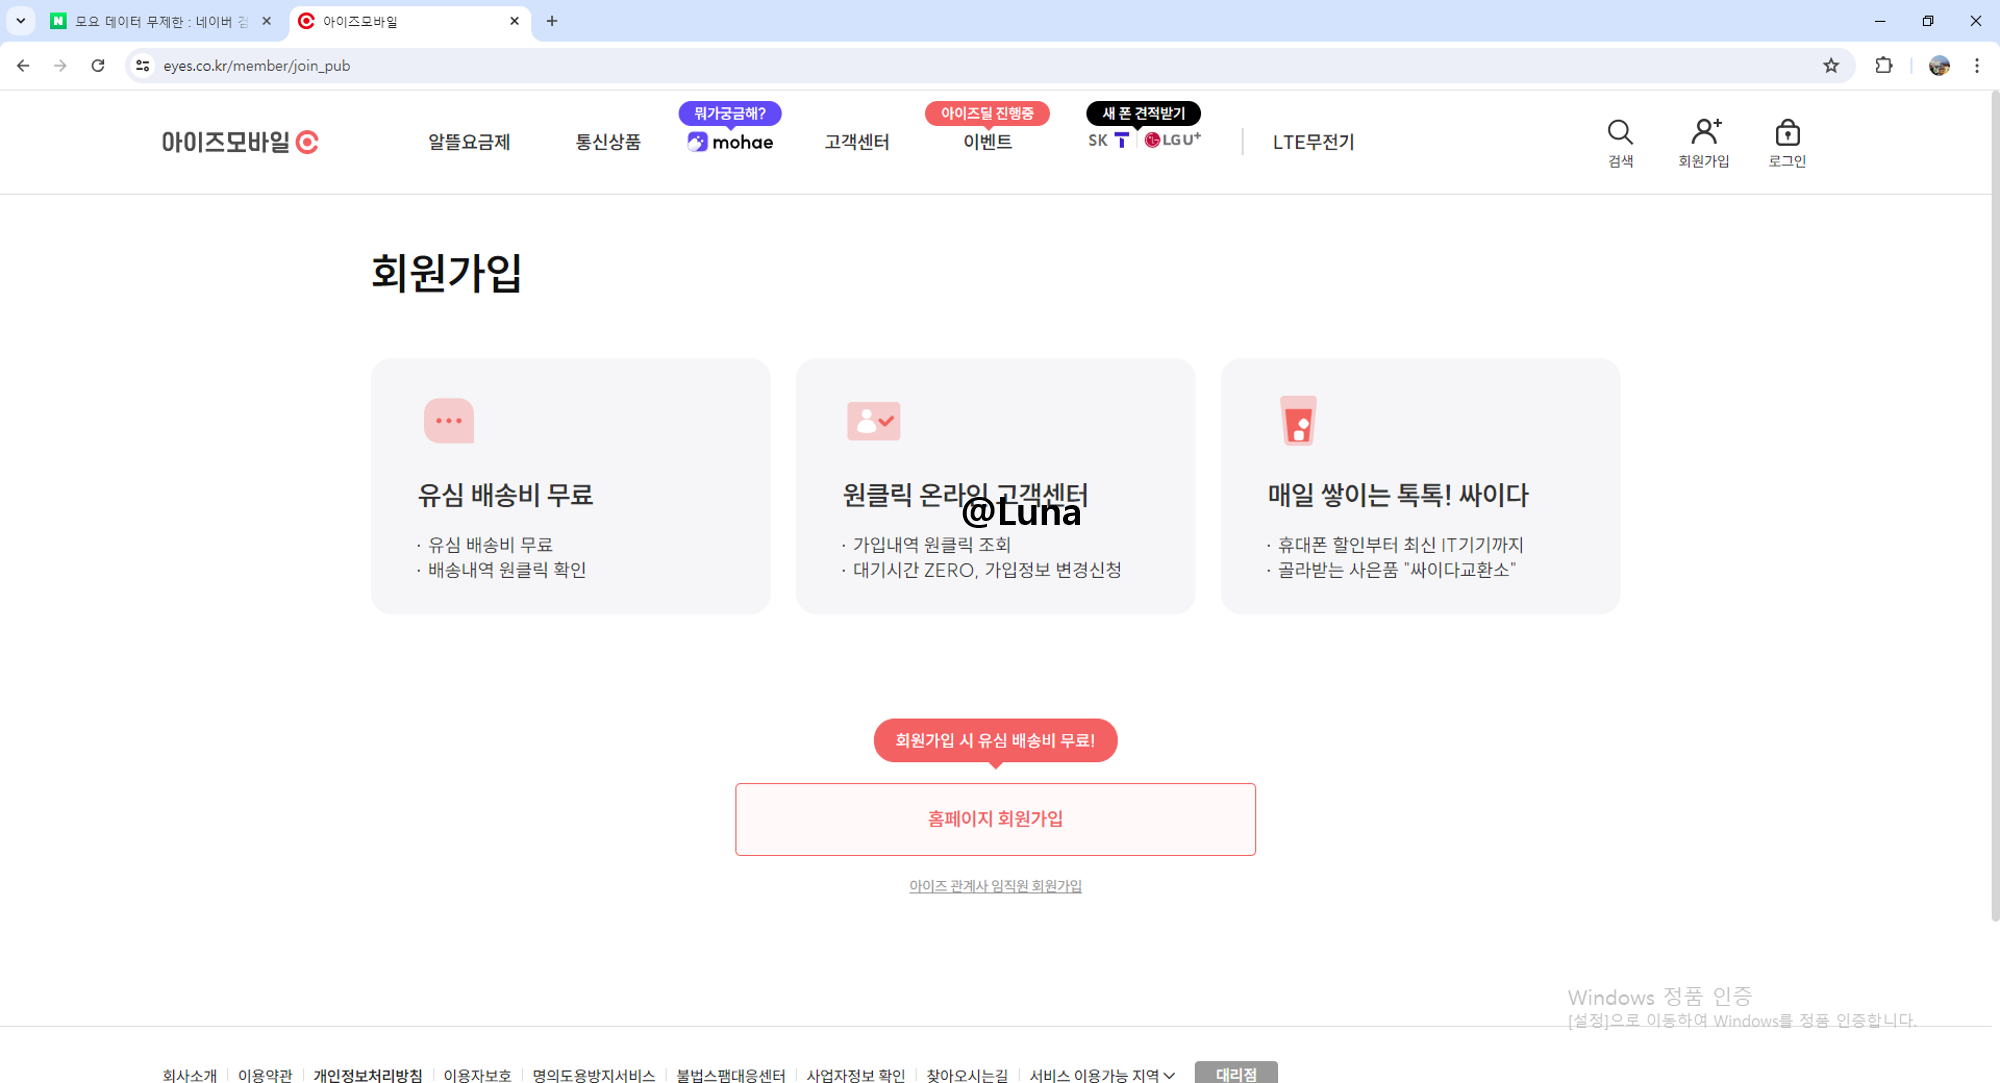This screenshot has width=2000, height=1083.
Task: Open the LTE무전기 menu
Action: 1313,142
